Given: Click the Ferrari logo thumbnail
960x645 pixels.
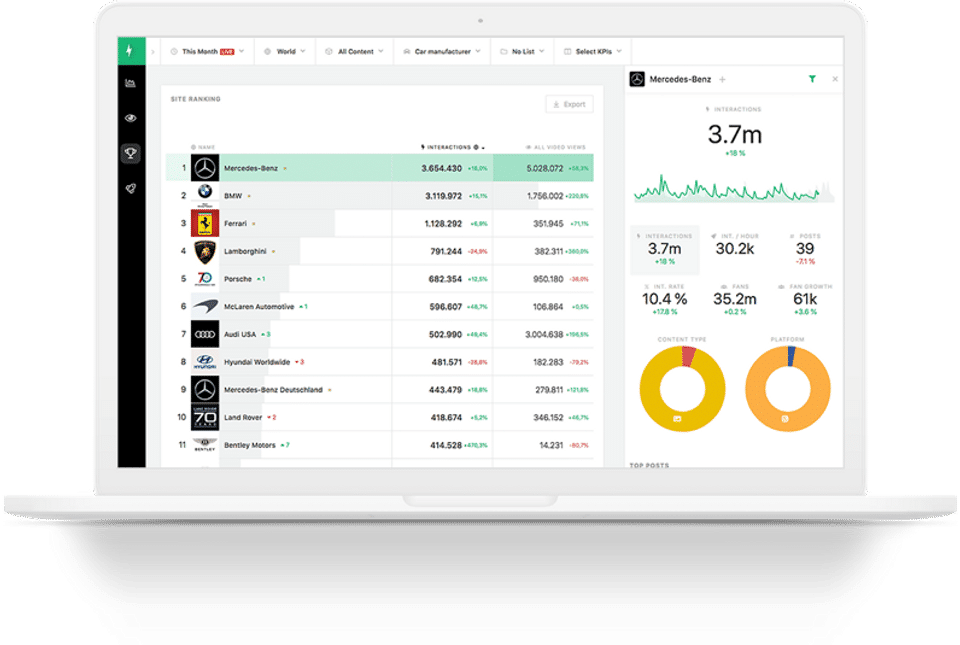Looking at the screenshot, I should point(204,223).
